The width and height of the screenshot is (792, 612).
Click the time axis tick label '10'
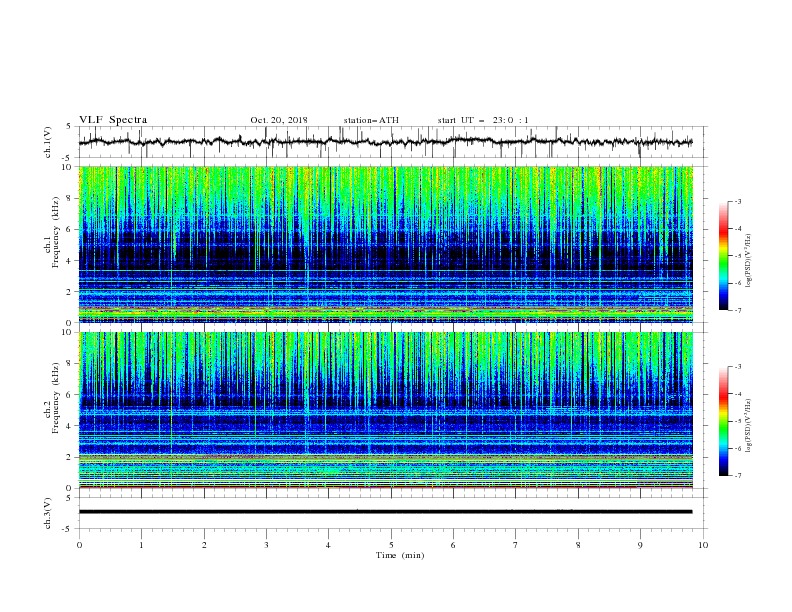pos(703,545)
